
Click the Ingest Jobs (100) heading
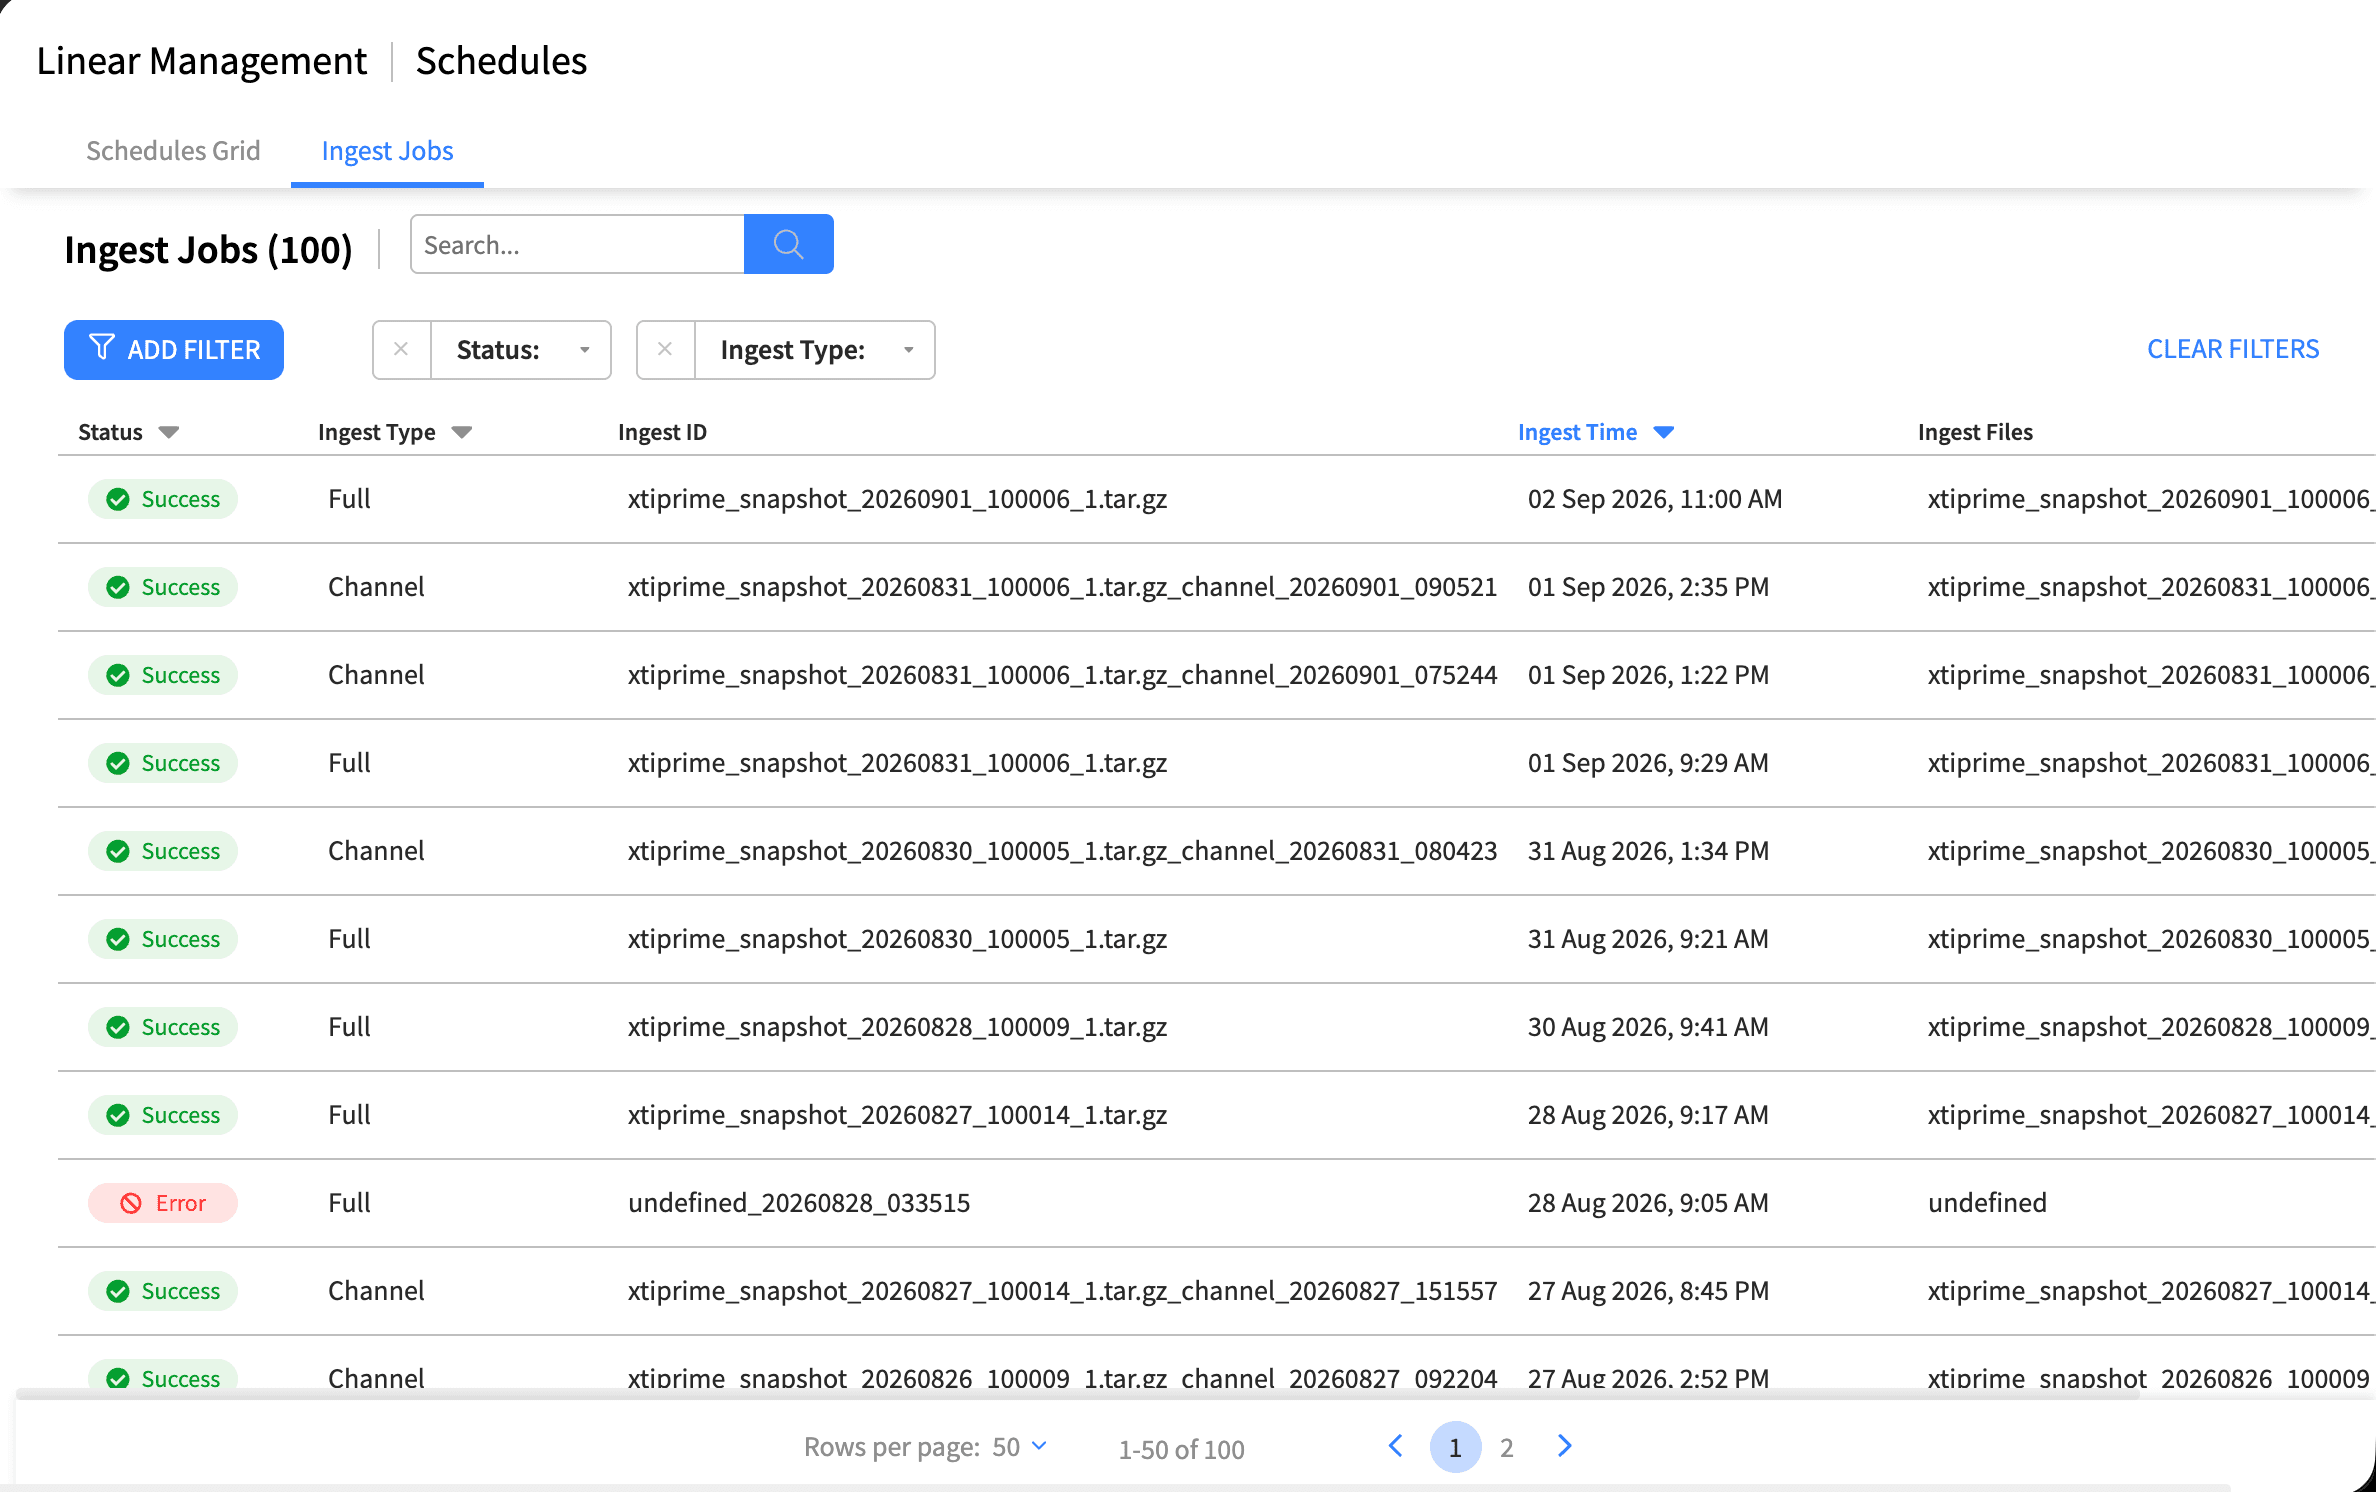pos(208,250)
